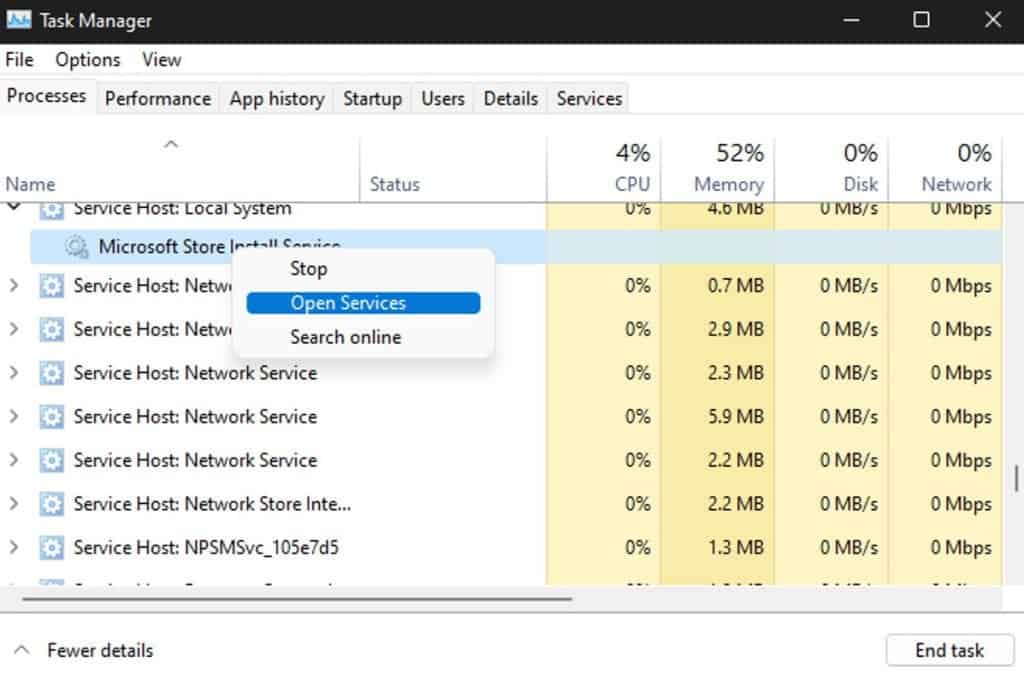Click the Microsoft Store Install Service gear icon
The height and width of the screenshot is (681, 1024).
point(78,247)
